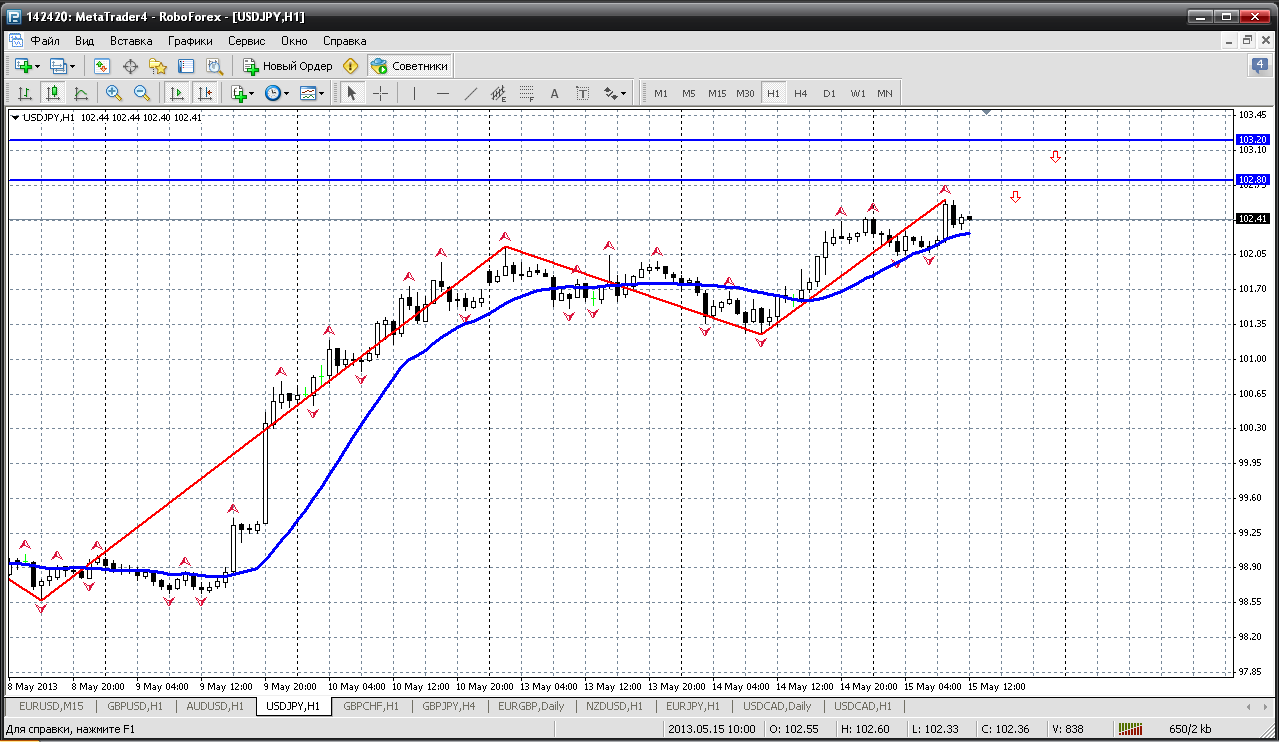
Task: Select timeframe M30 button
Action: click(745, 93)
